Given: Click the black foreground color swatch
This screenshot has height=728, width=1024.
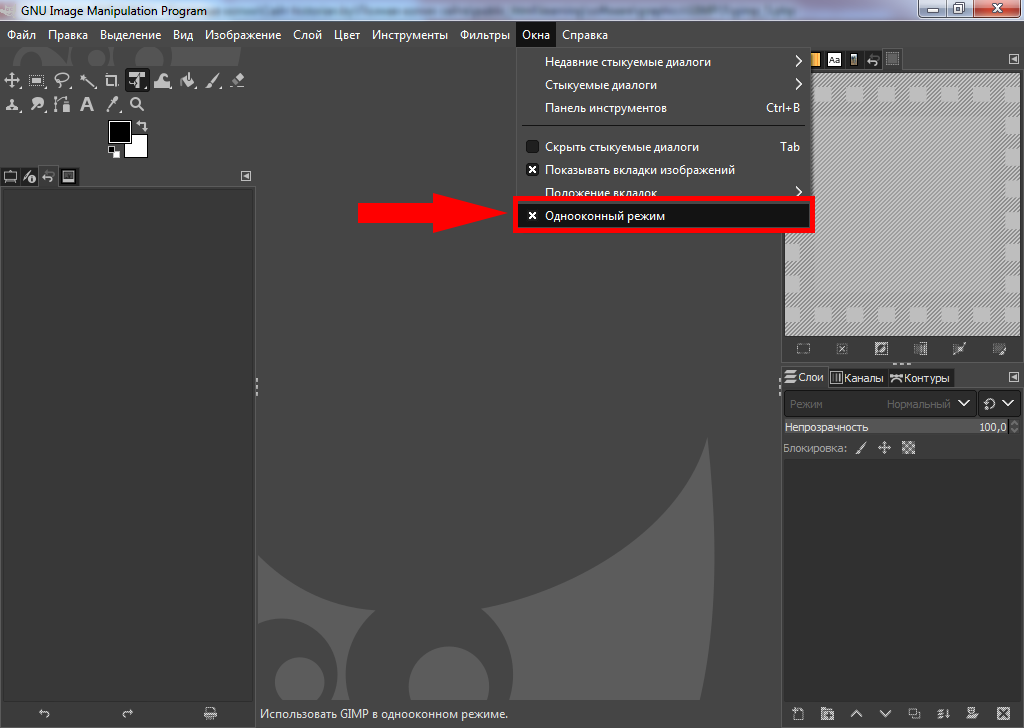Looking at the screenshot, I should pyautogui.click(x=119, y=132).
